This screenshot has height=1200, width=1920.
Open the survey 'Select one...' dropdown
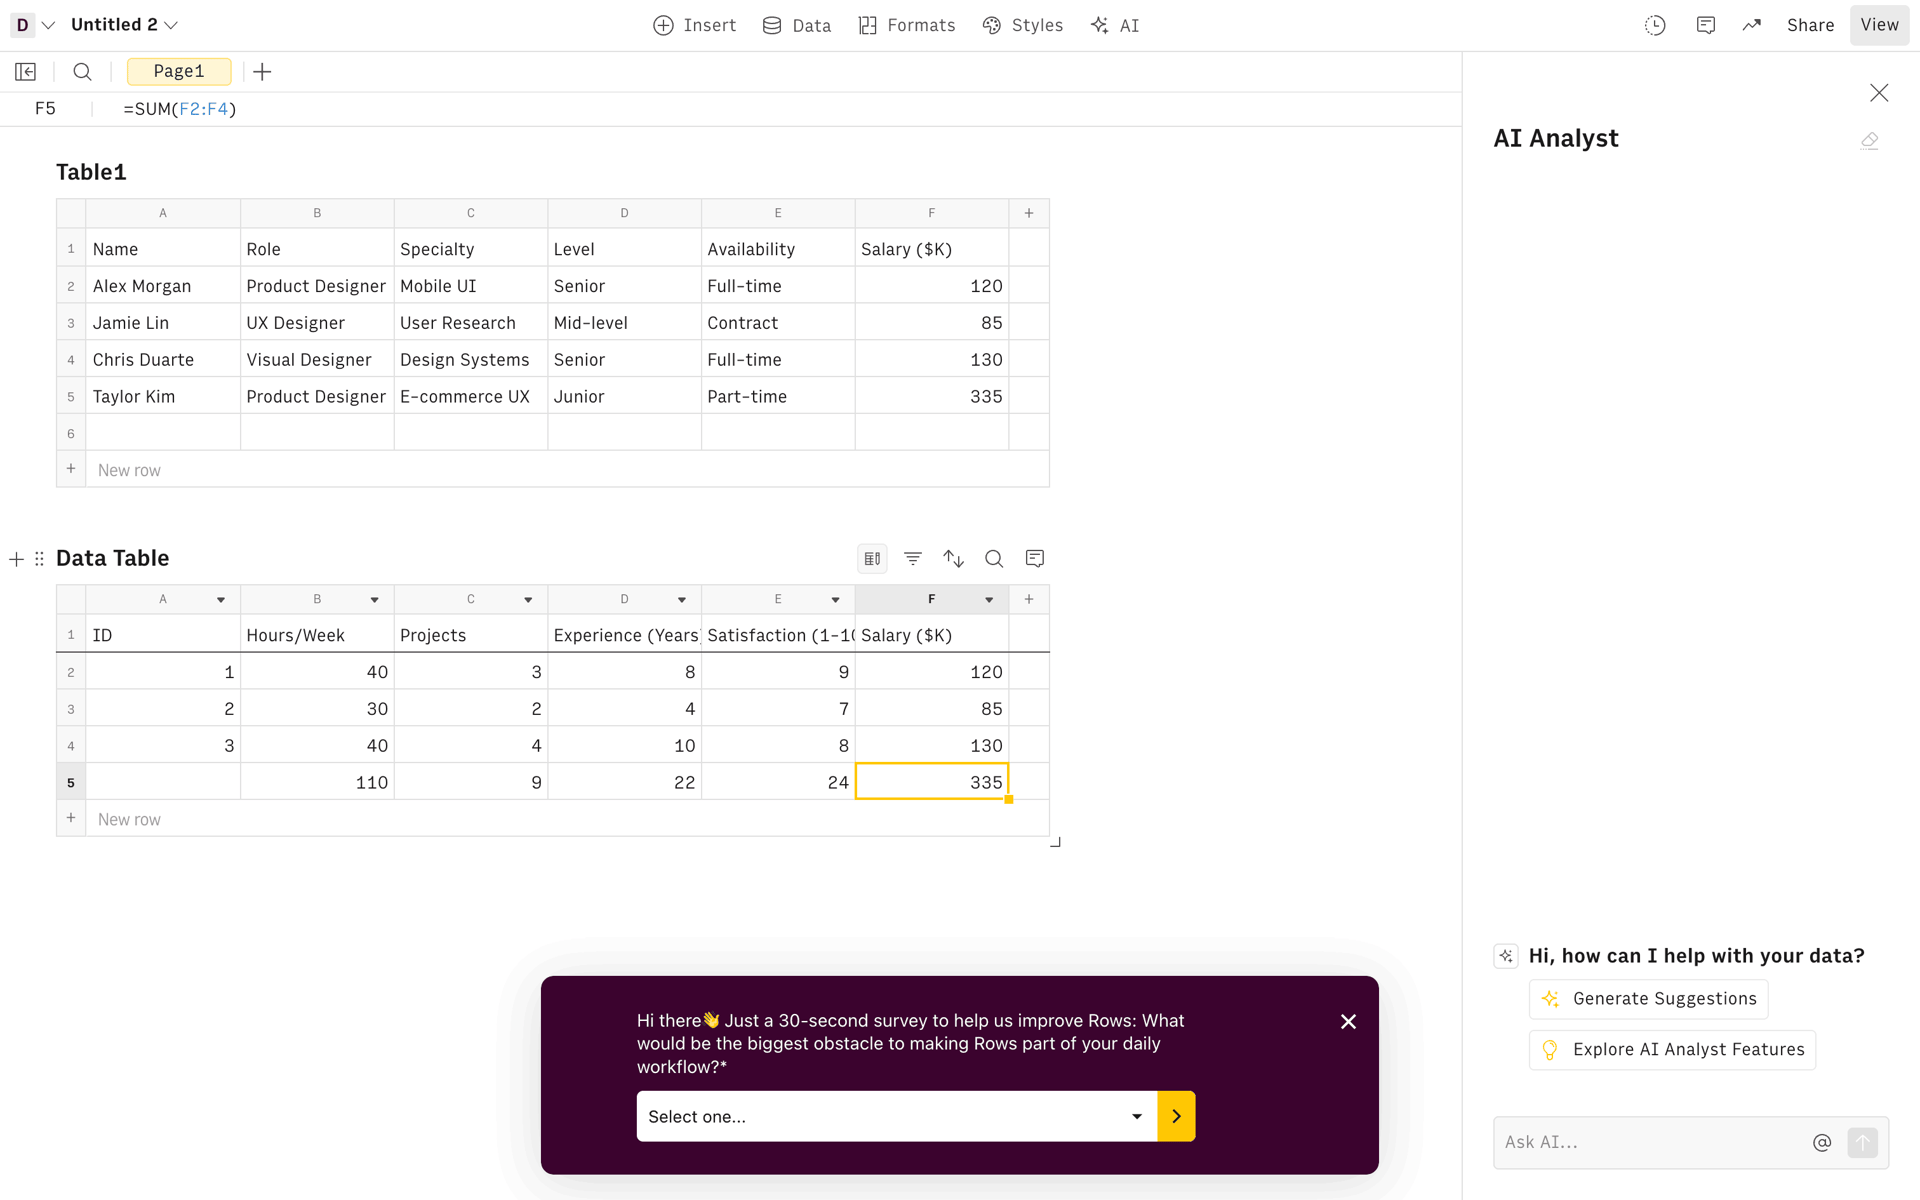tap(897, 1116)
